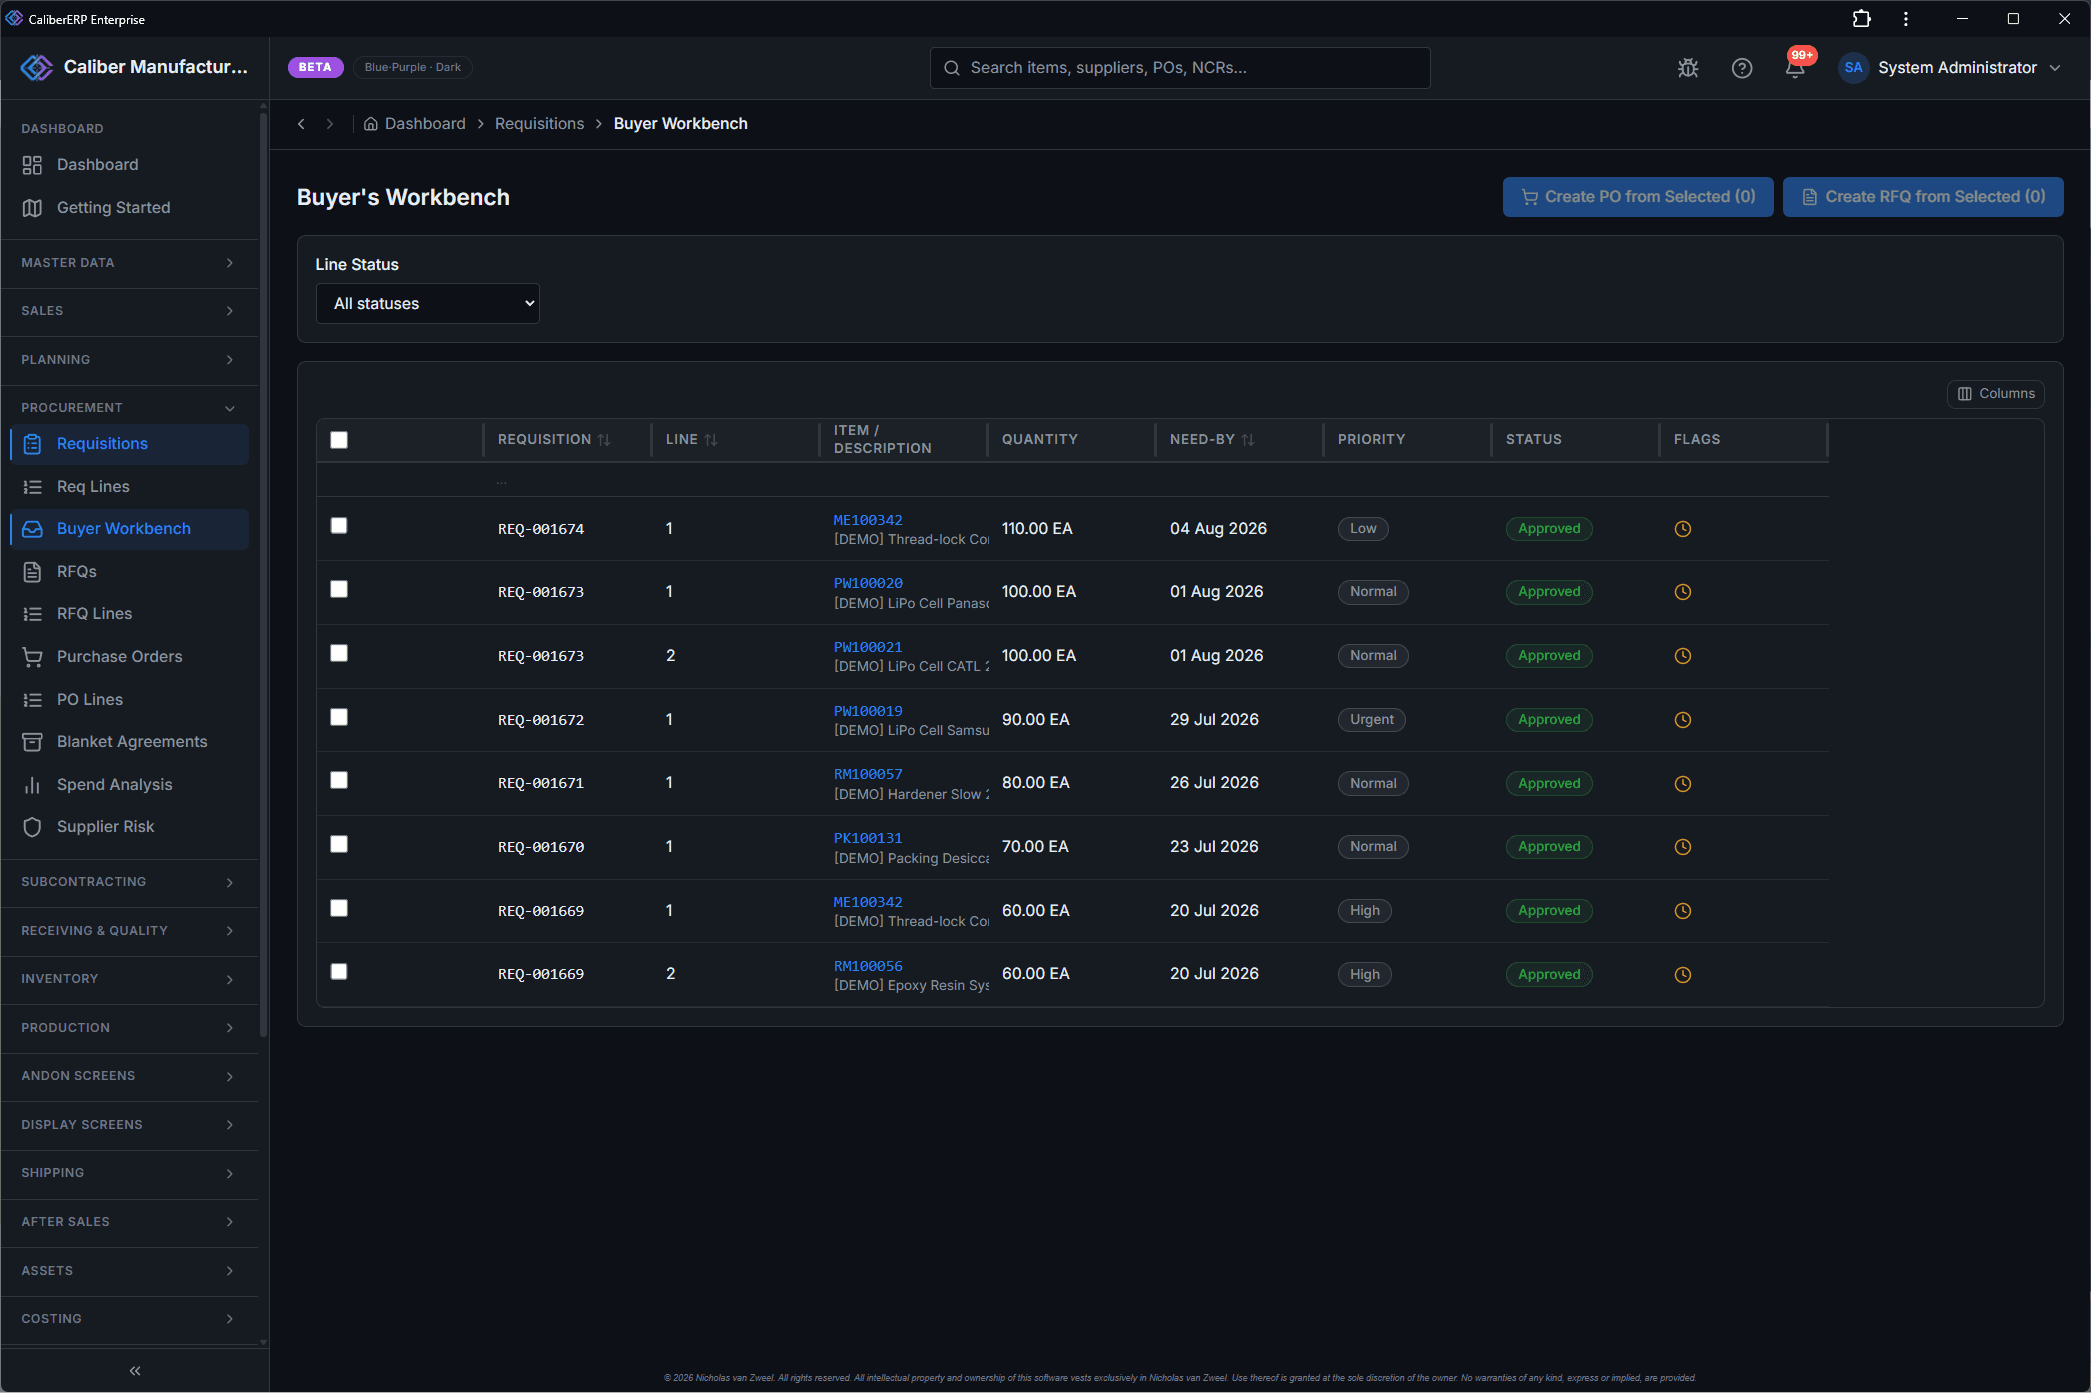Sort by Need-By column arrows
The width and height of the screenshot is (2091, 1393).
pos(1248,440)
